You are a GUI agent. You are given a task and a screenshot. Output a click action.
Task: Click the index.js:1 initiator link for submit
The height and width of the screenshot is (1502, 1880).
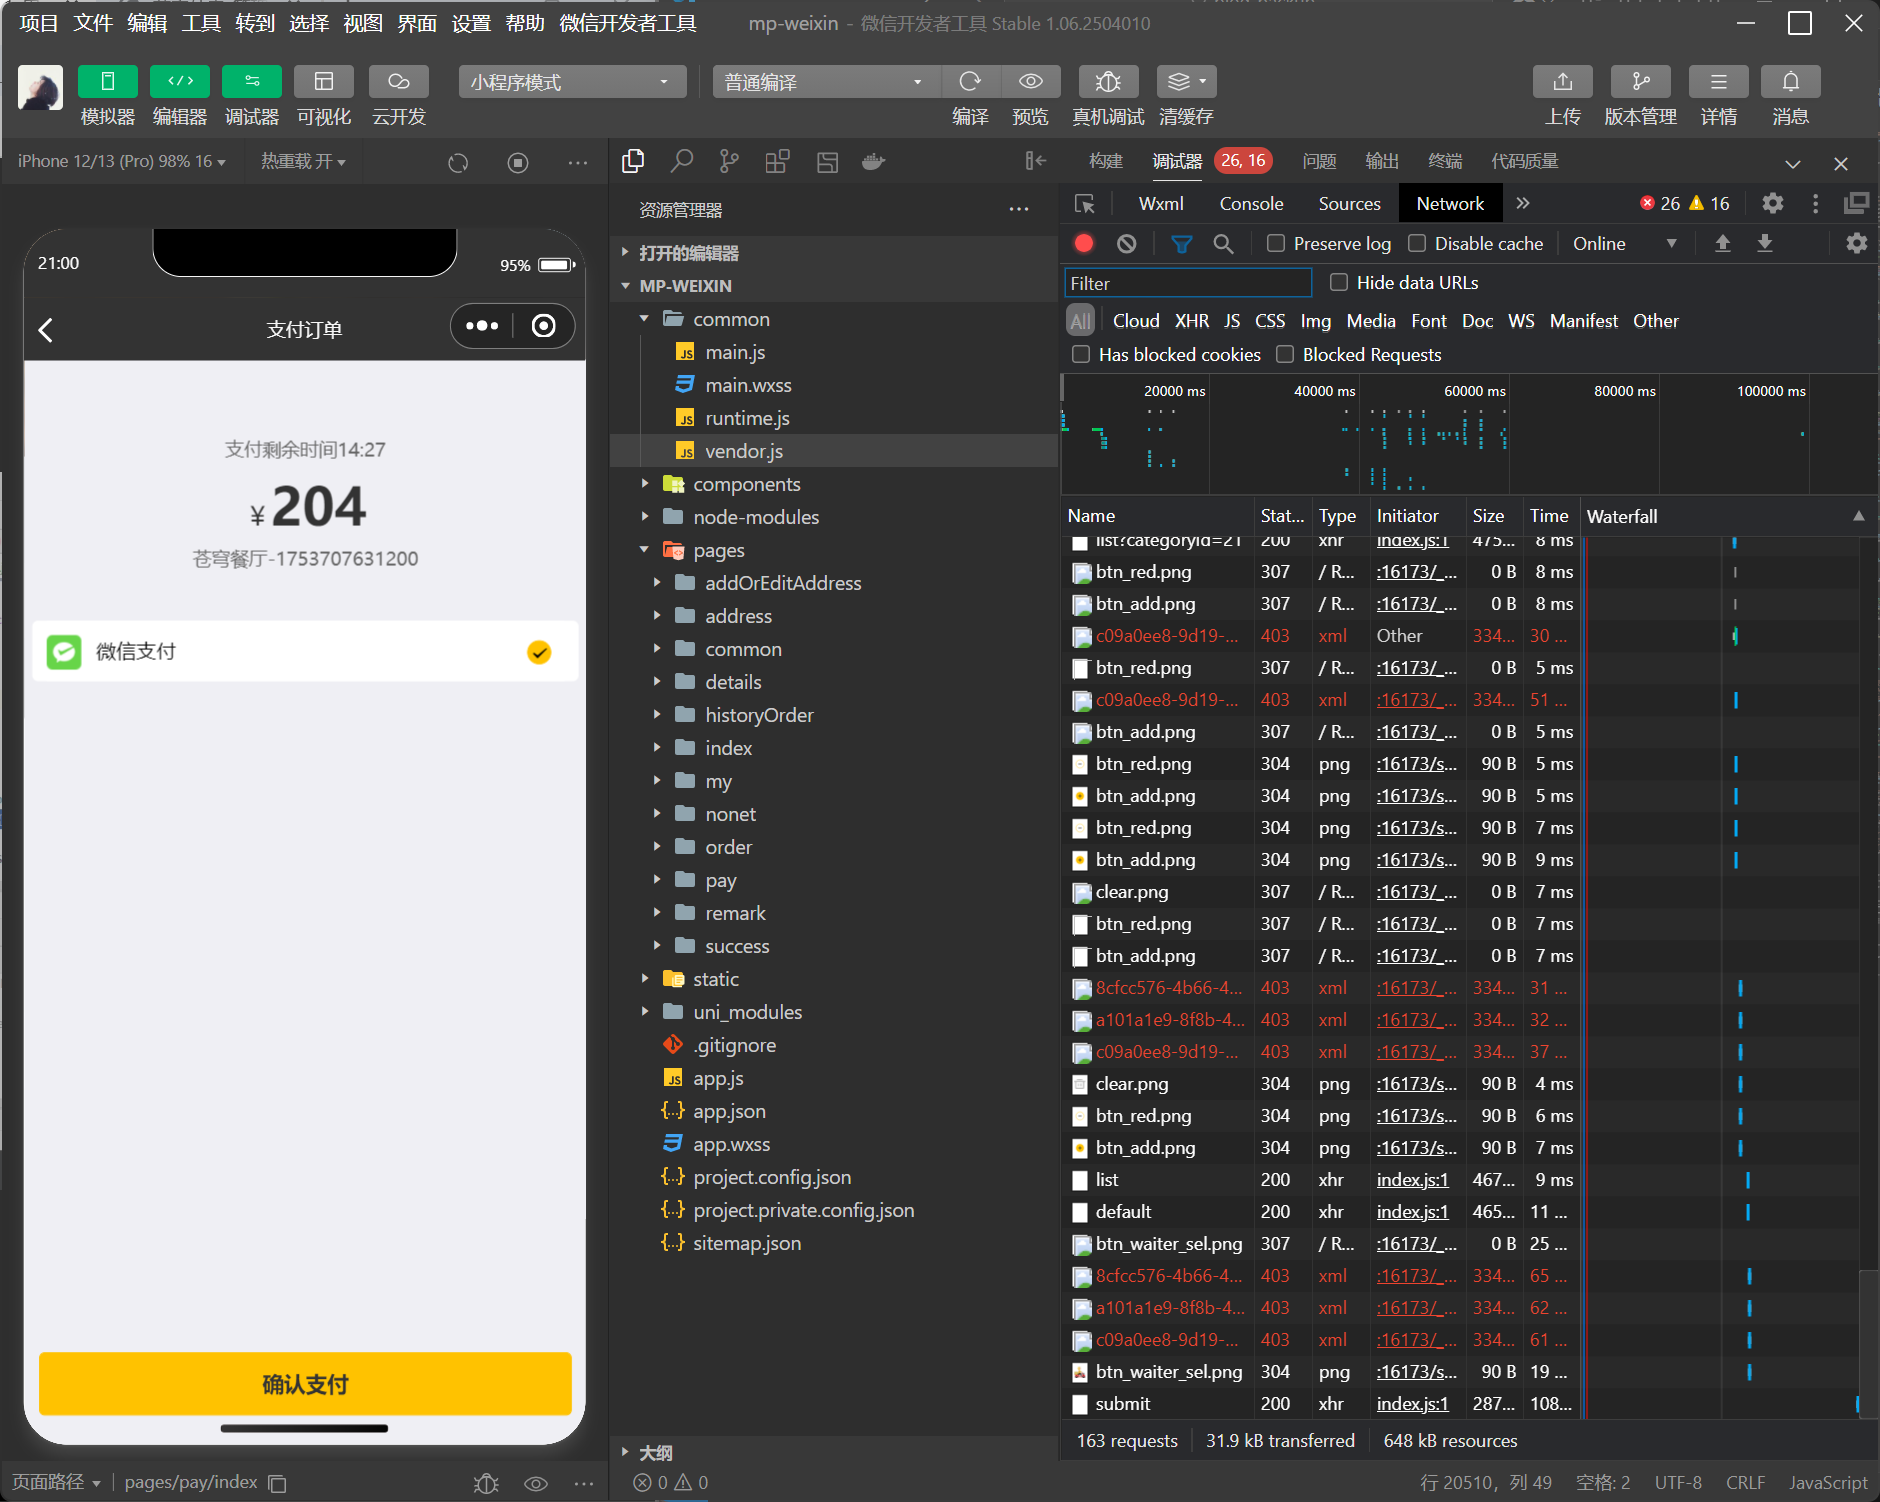(x=1412, y=1404)
